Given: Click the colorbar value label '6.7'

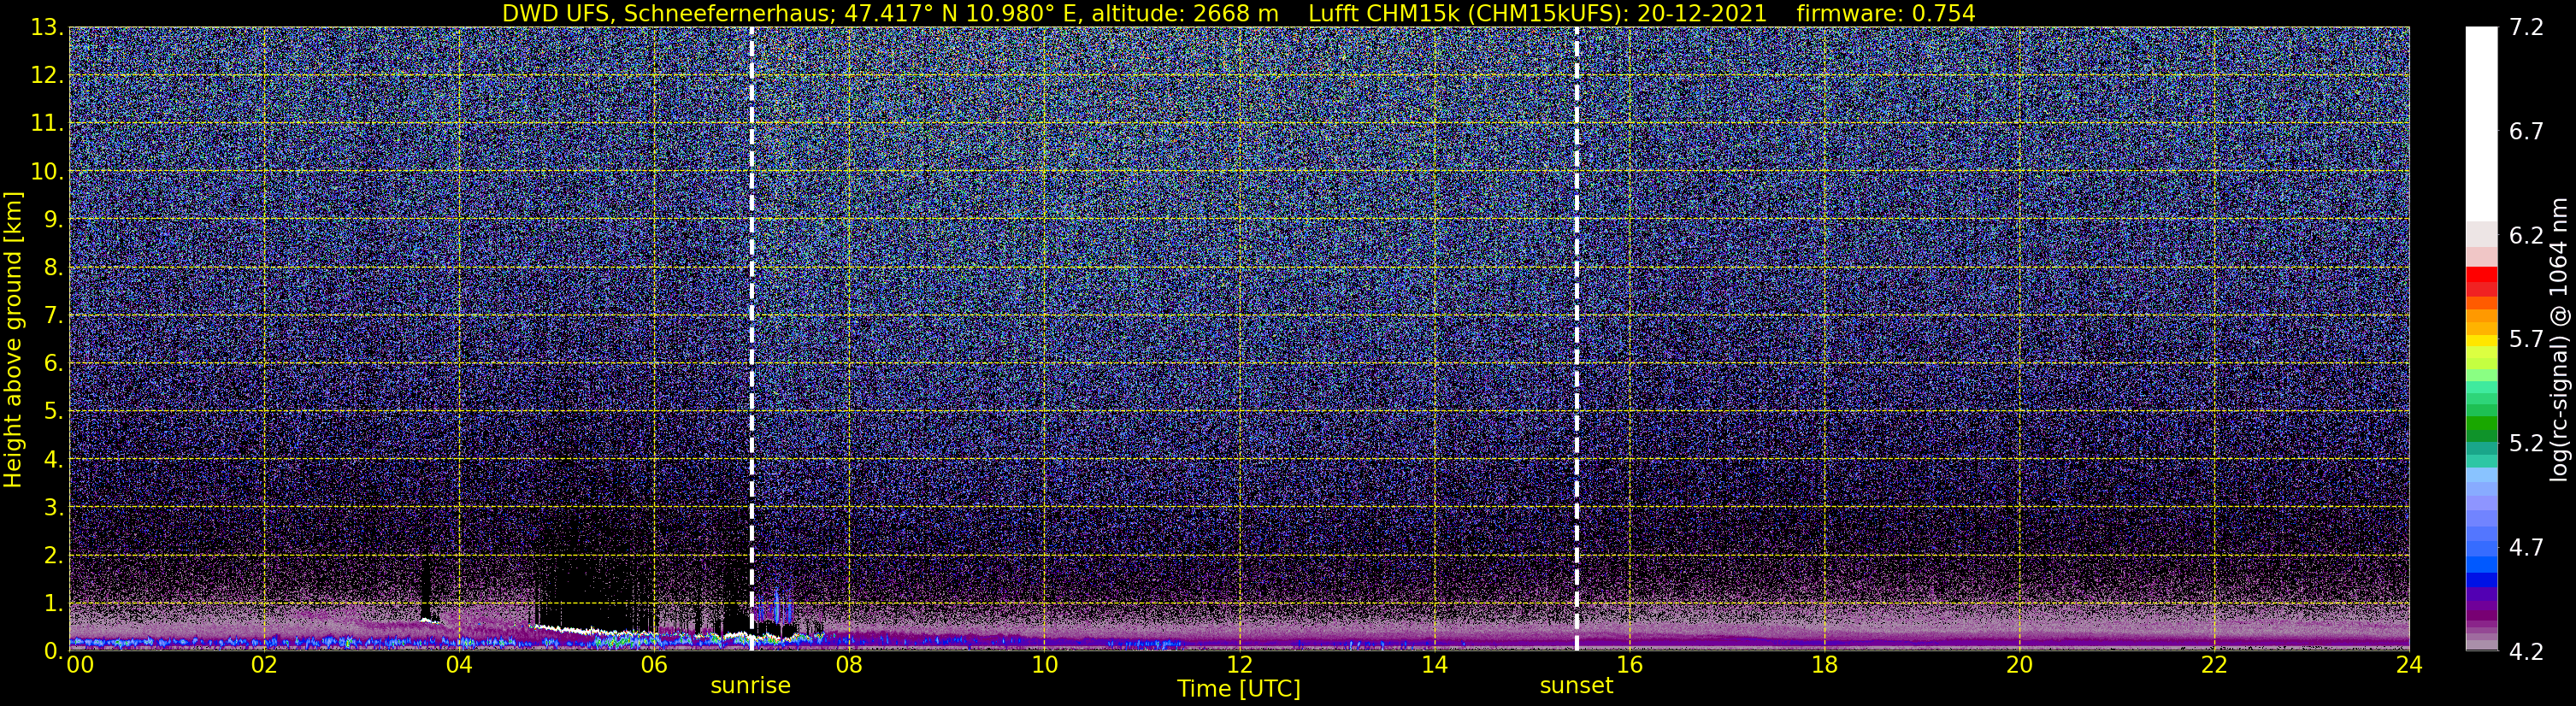Looking at the screenshot, I should tap(2526, 132).
